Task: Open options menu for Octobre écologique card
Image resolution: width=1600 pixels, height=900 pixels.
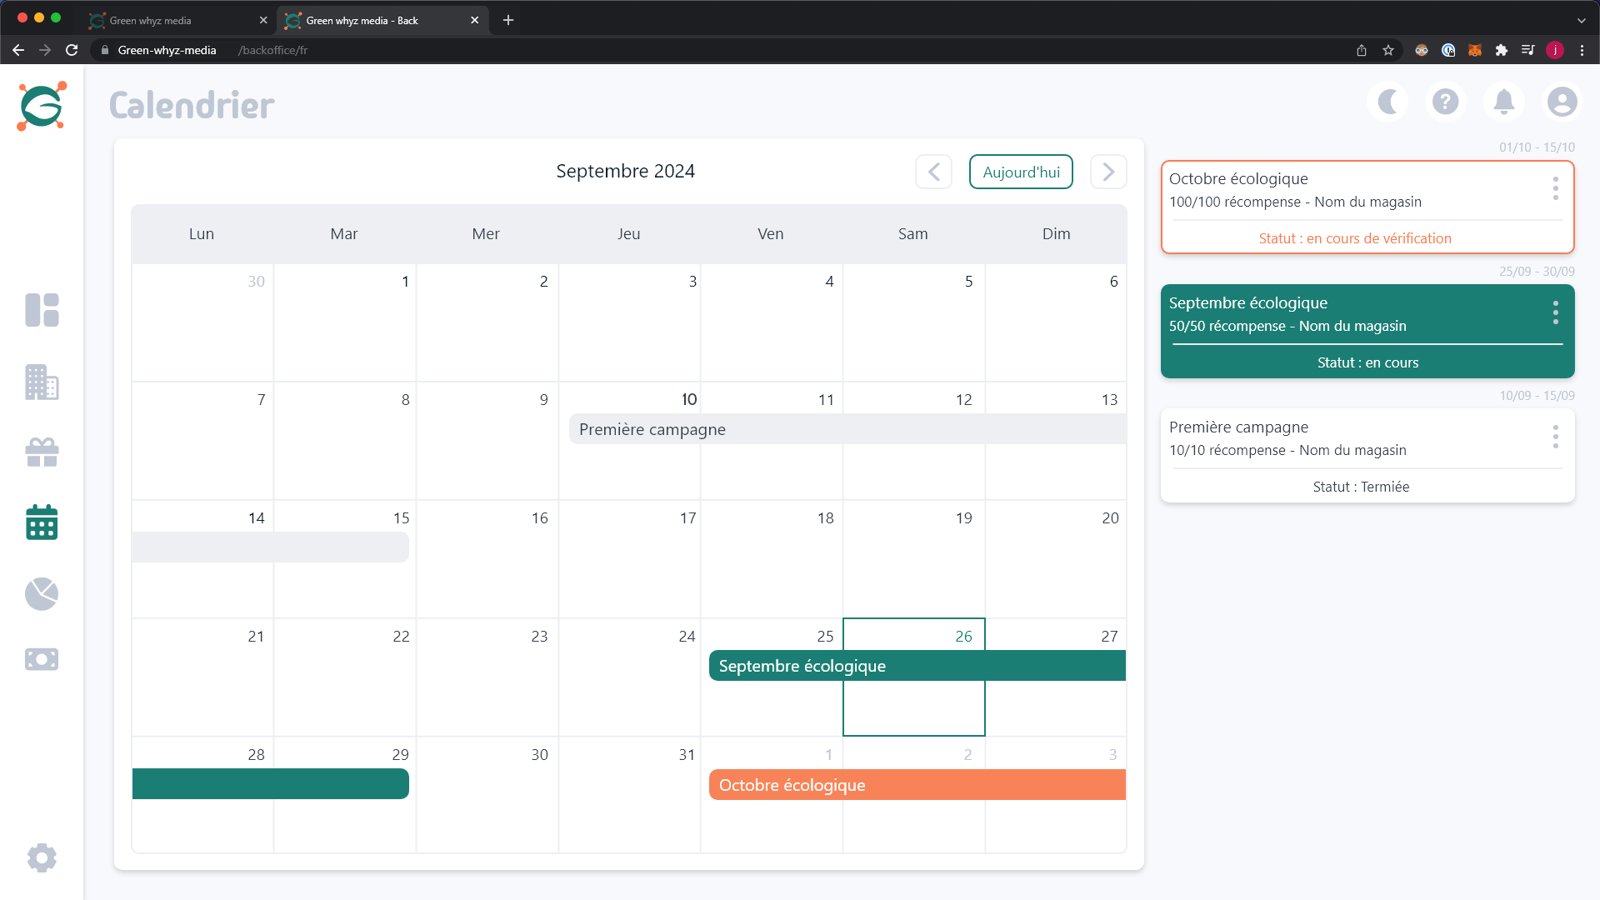Action: pyautogui.click(x=1555, y=188)
